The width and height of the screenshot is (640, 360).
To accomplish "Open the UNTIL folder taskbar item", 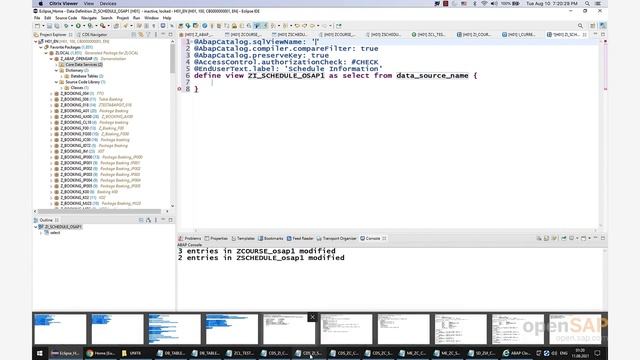I will [132, 353].
